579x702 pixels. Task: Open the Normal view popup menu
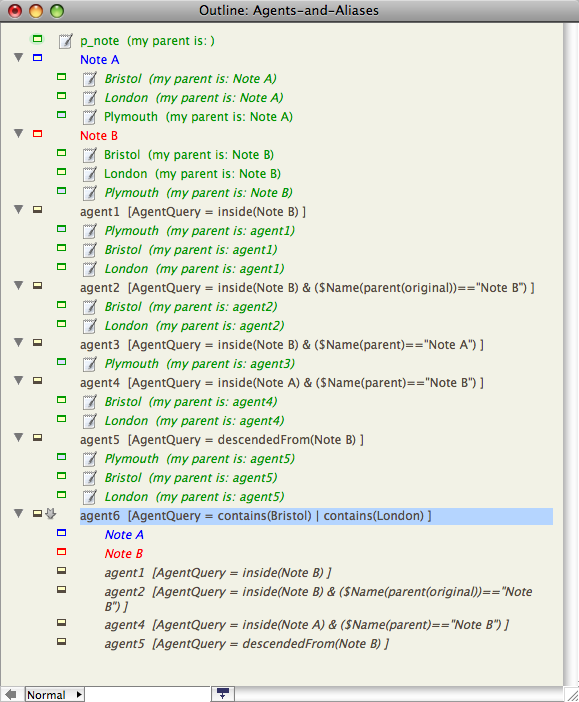click(x=55, y=694)
